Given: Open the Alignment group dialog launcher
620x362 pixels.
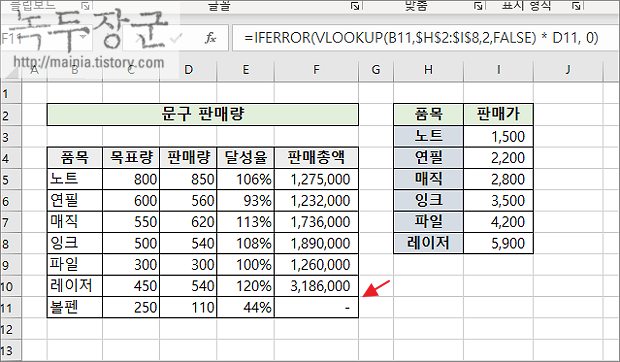Looking at the screenshot, I should point(478,6).
